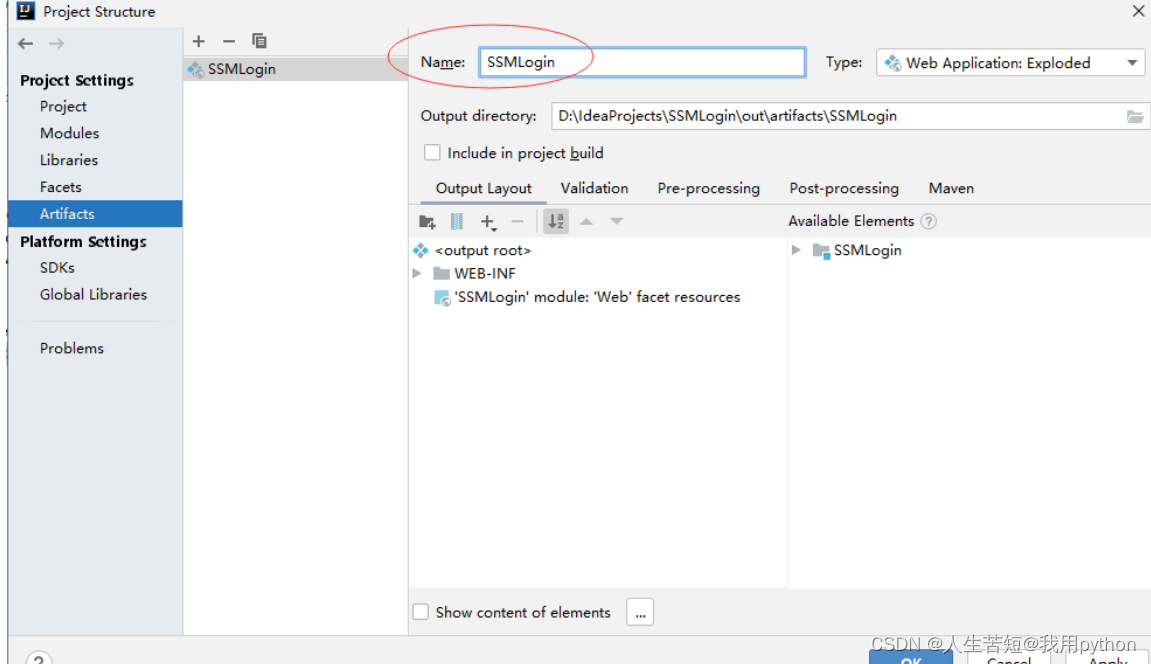This screenshot has width=1151, height=664.
Task: Open the Problems section
Action: (x=72, y=349)
